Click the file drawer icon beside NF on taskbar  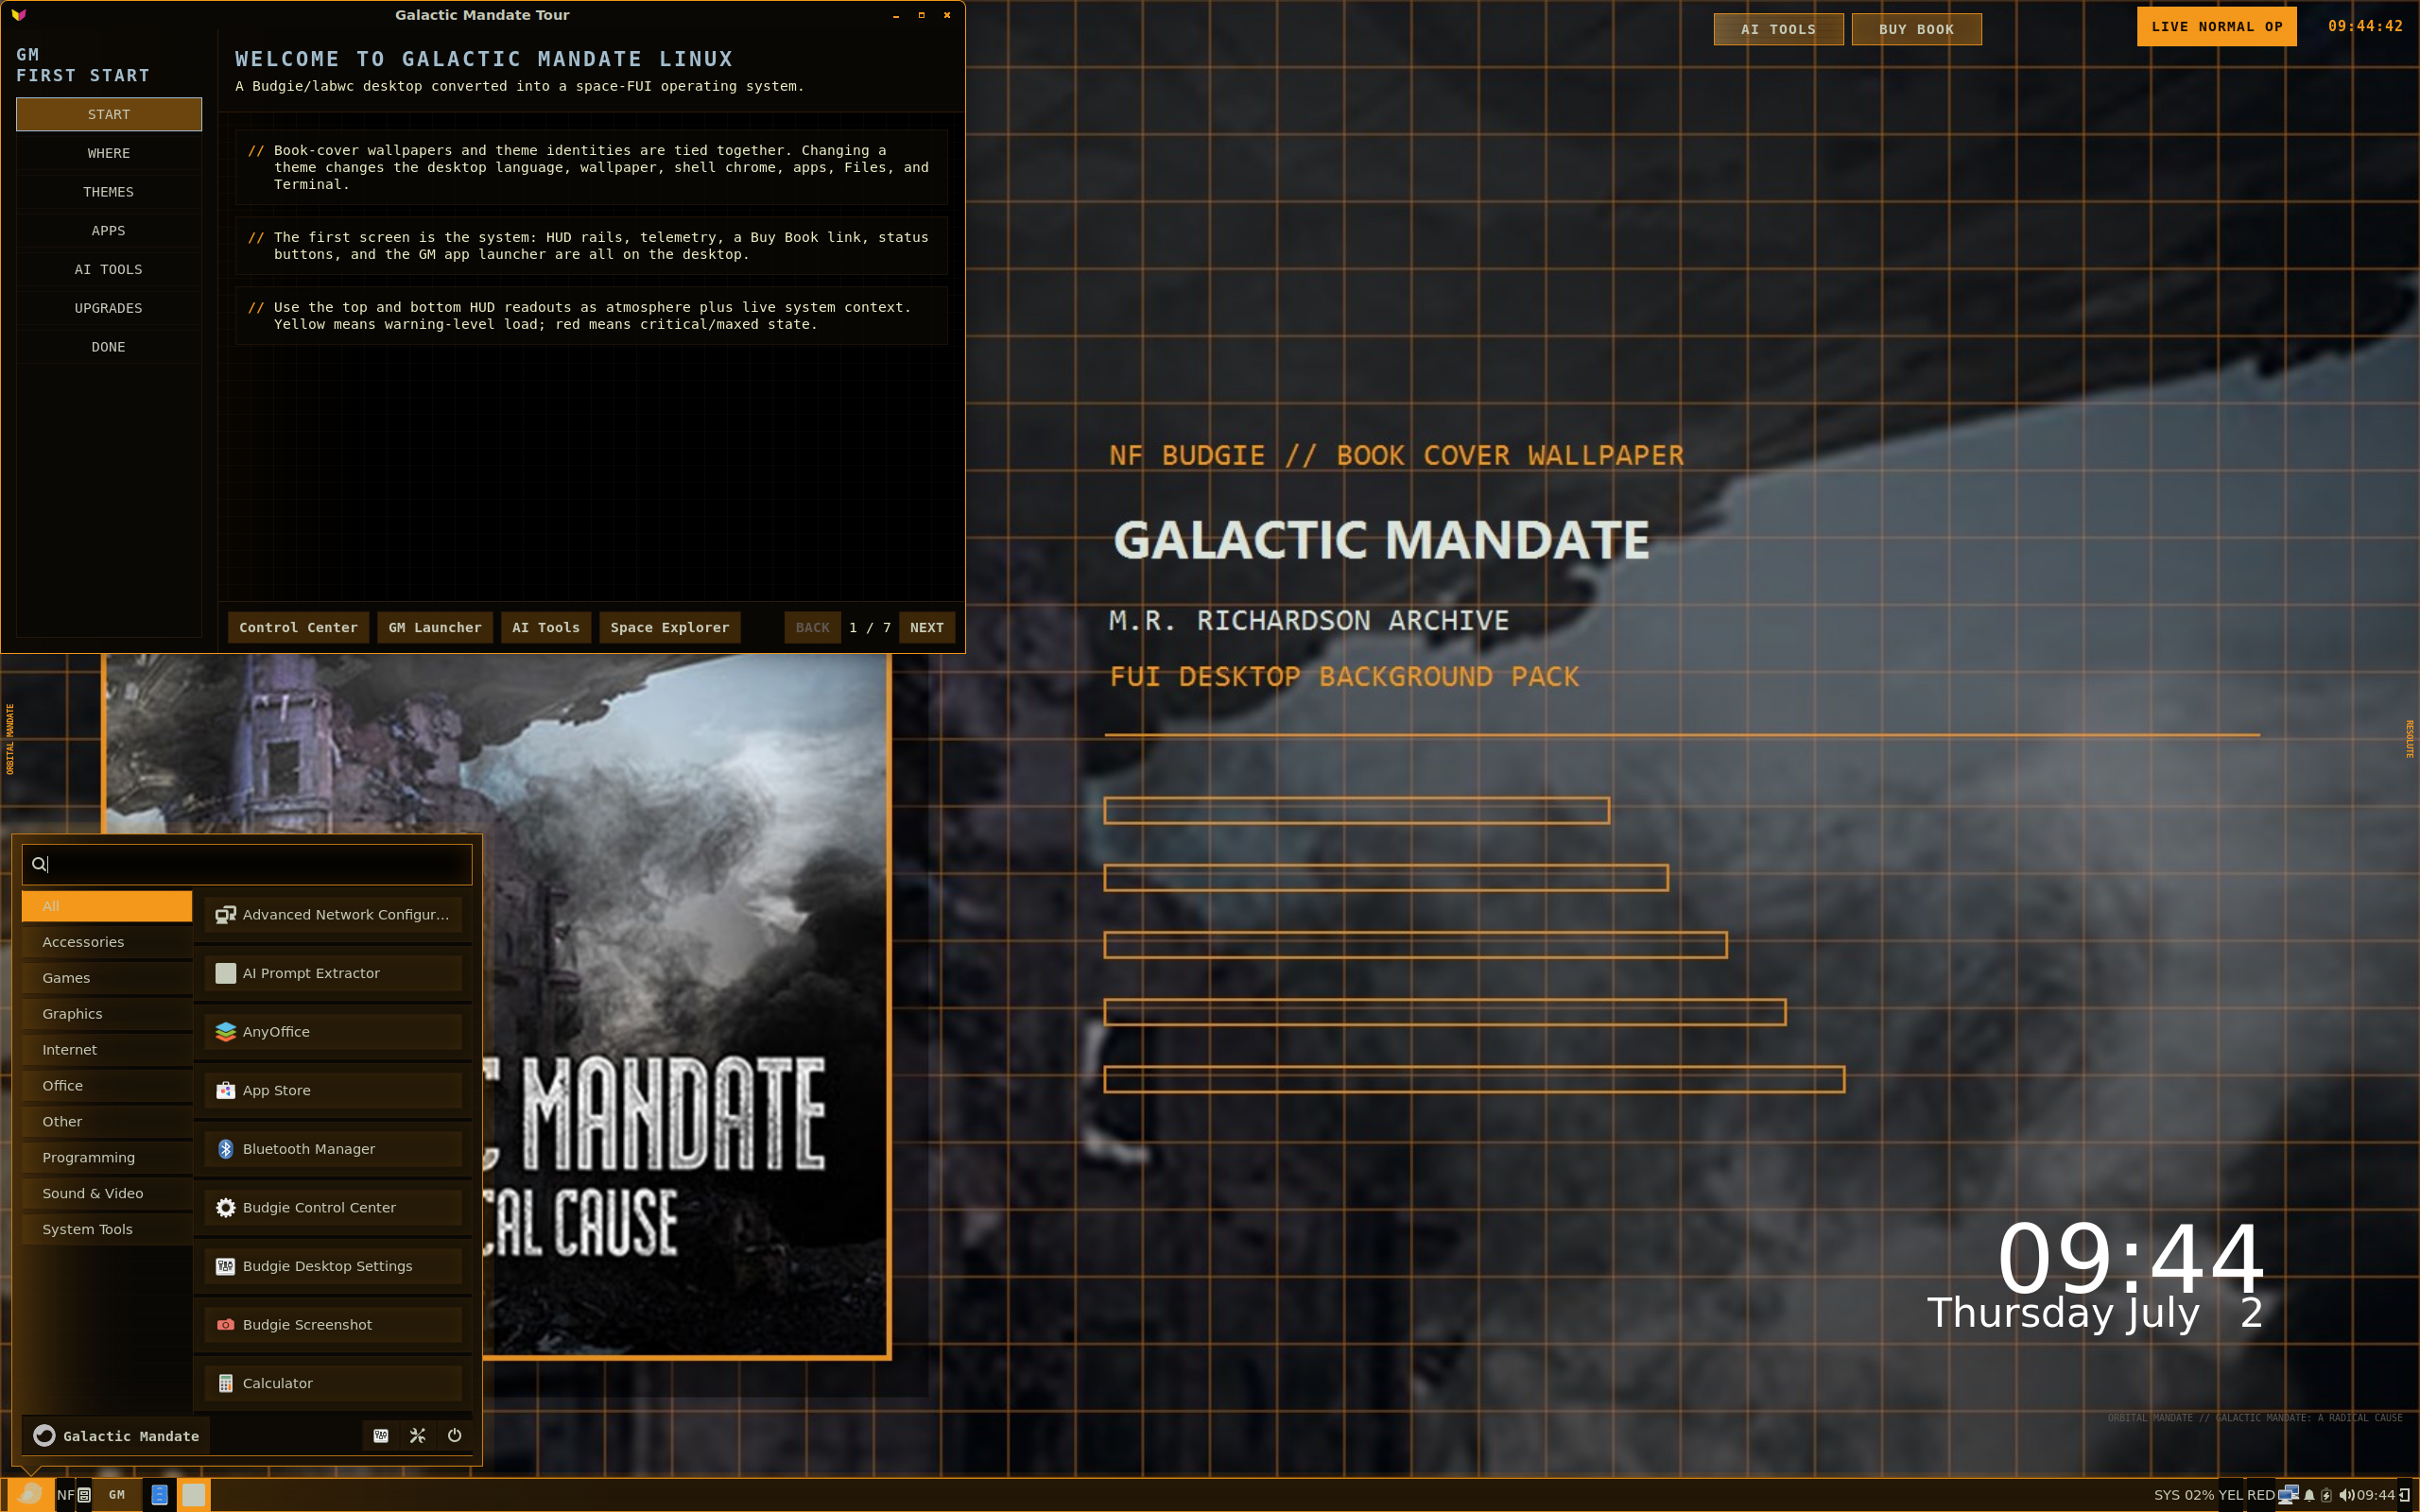point(84,1495)
